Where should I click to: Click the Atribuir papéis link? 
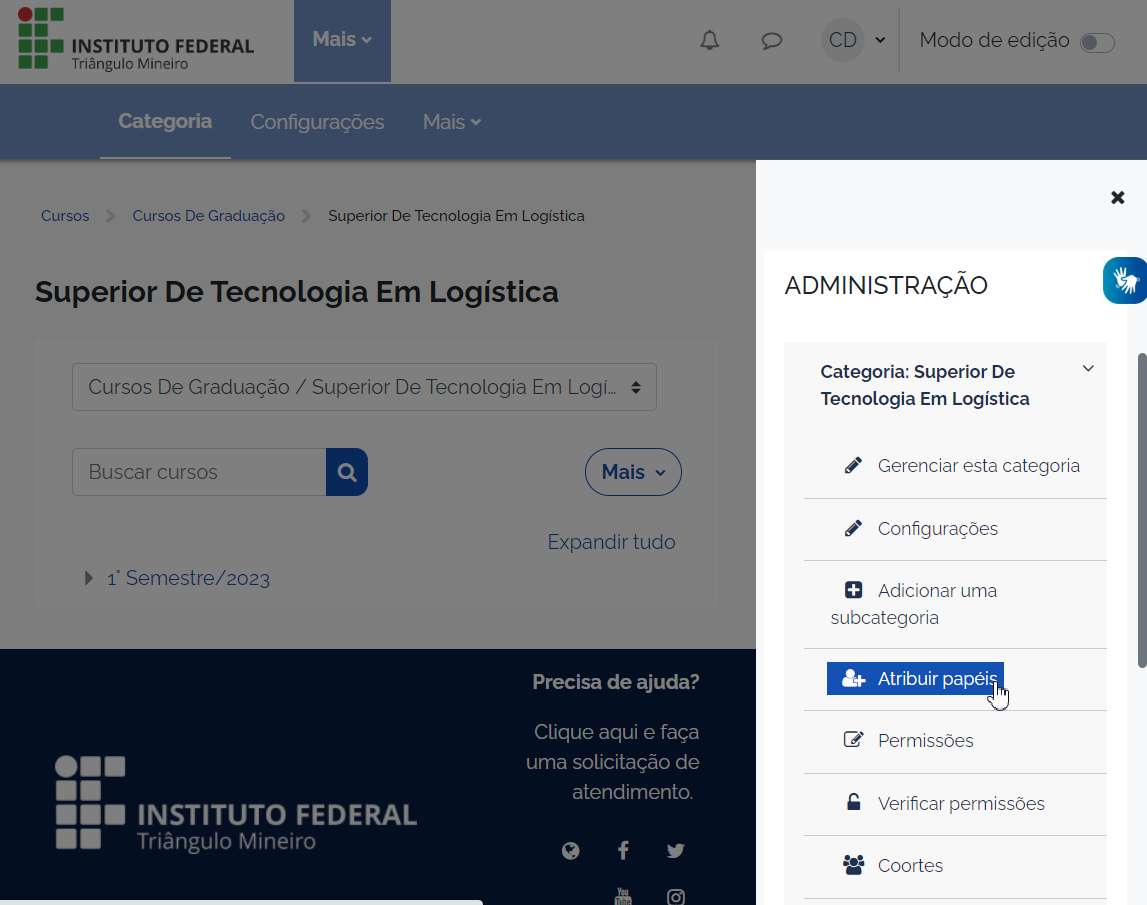(936, 679)
